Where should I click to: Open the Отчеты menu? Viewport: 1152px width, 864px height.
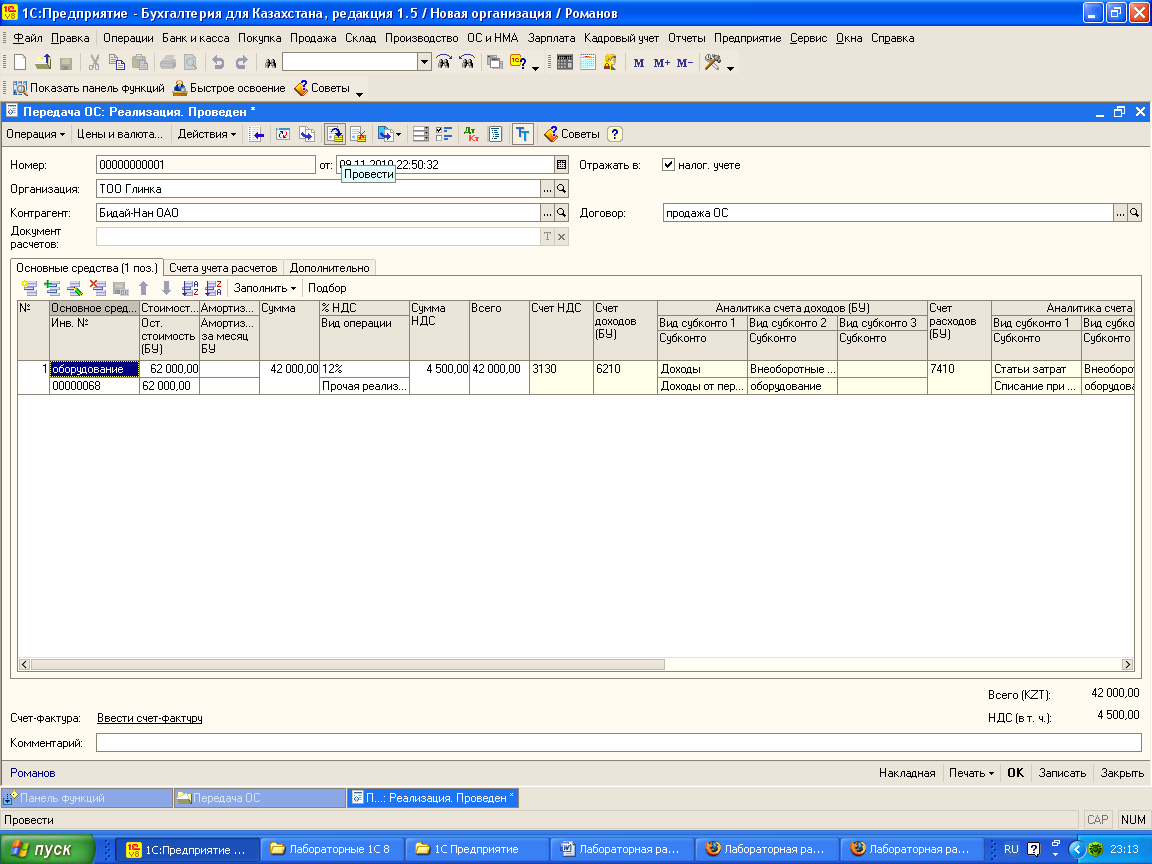click(686, 38)
